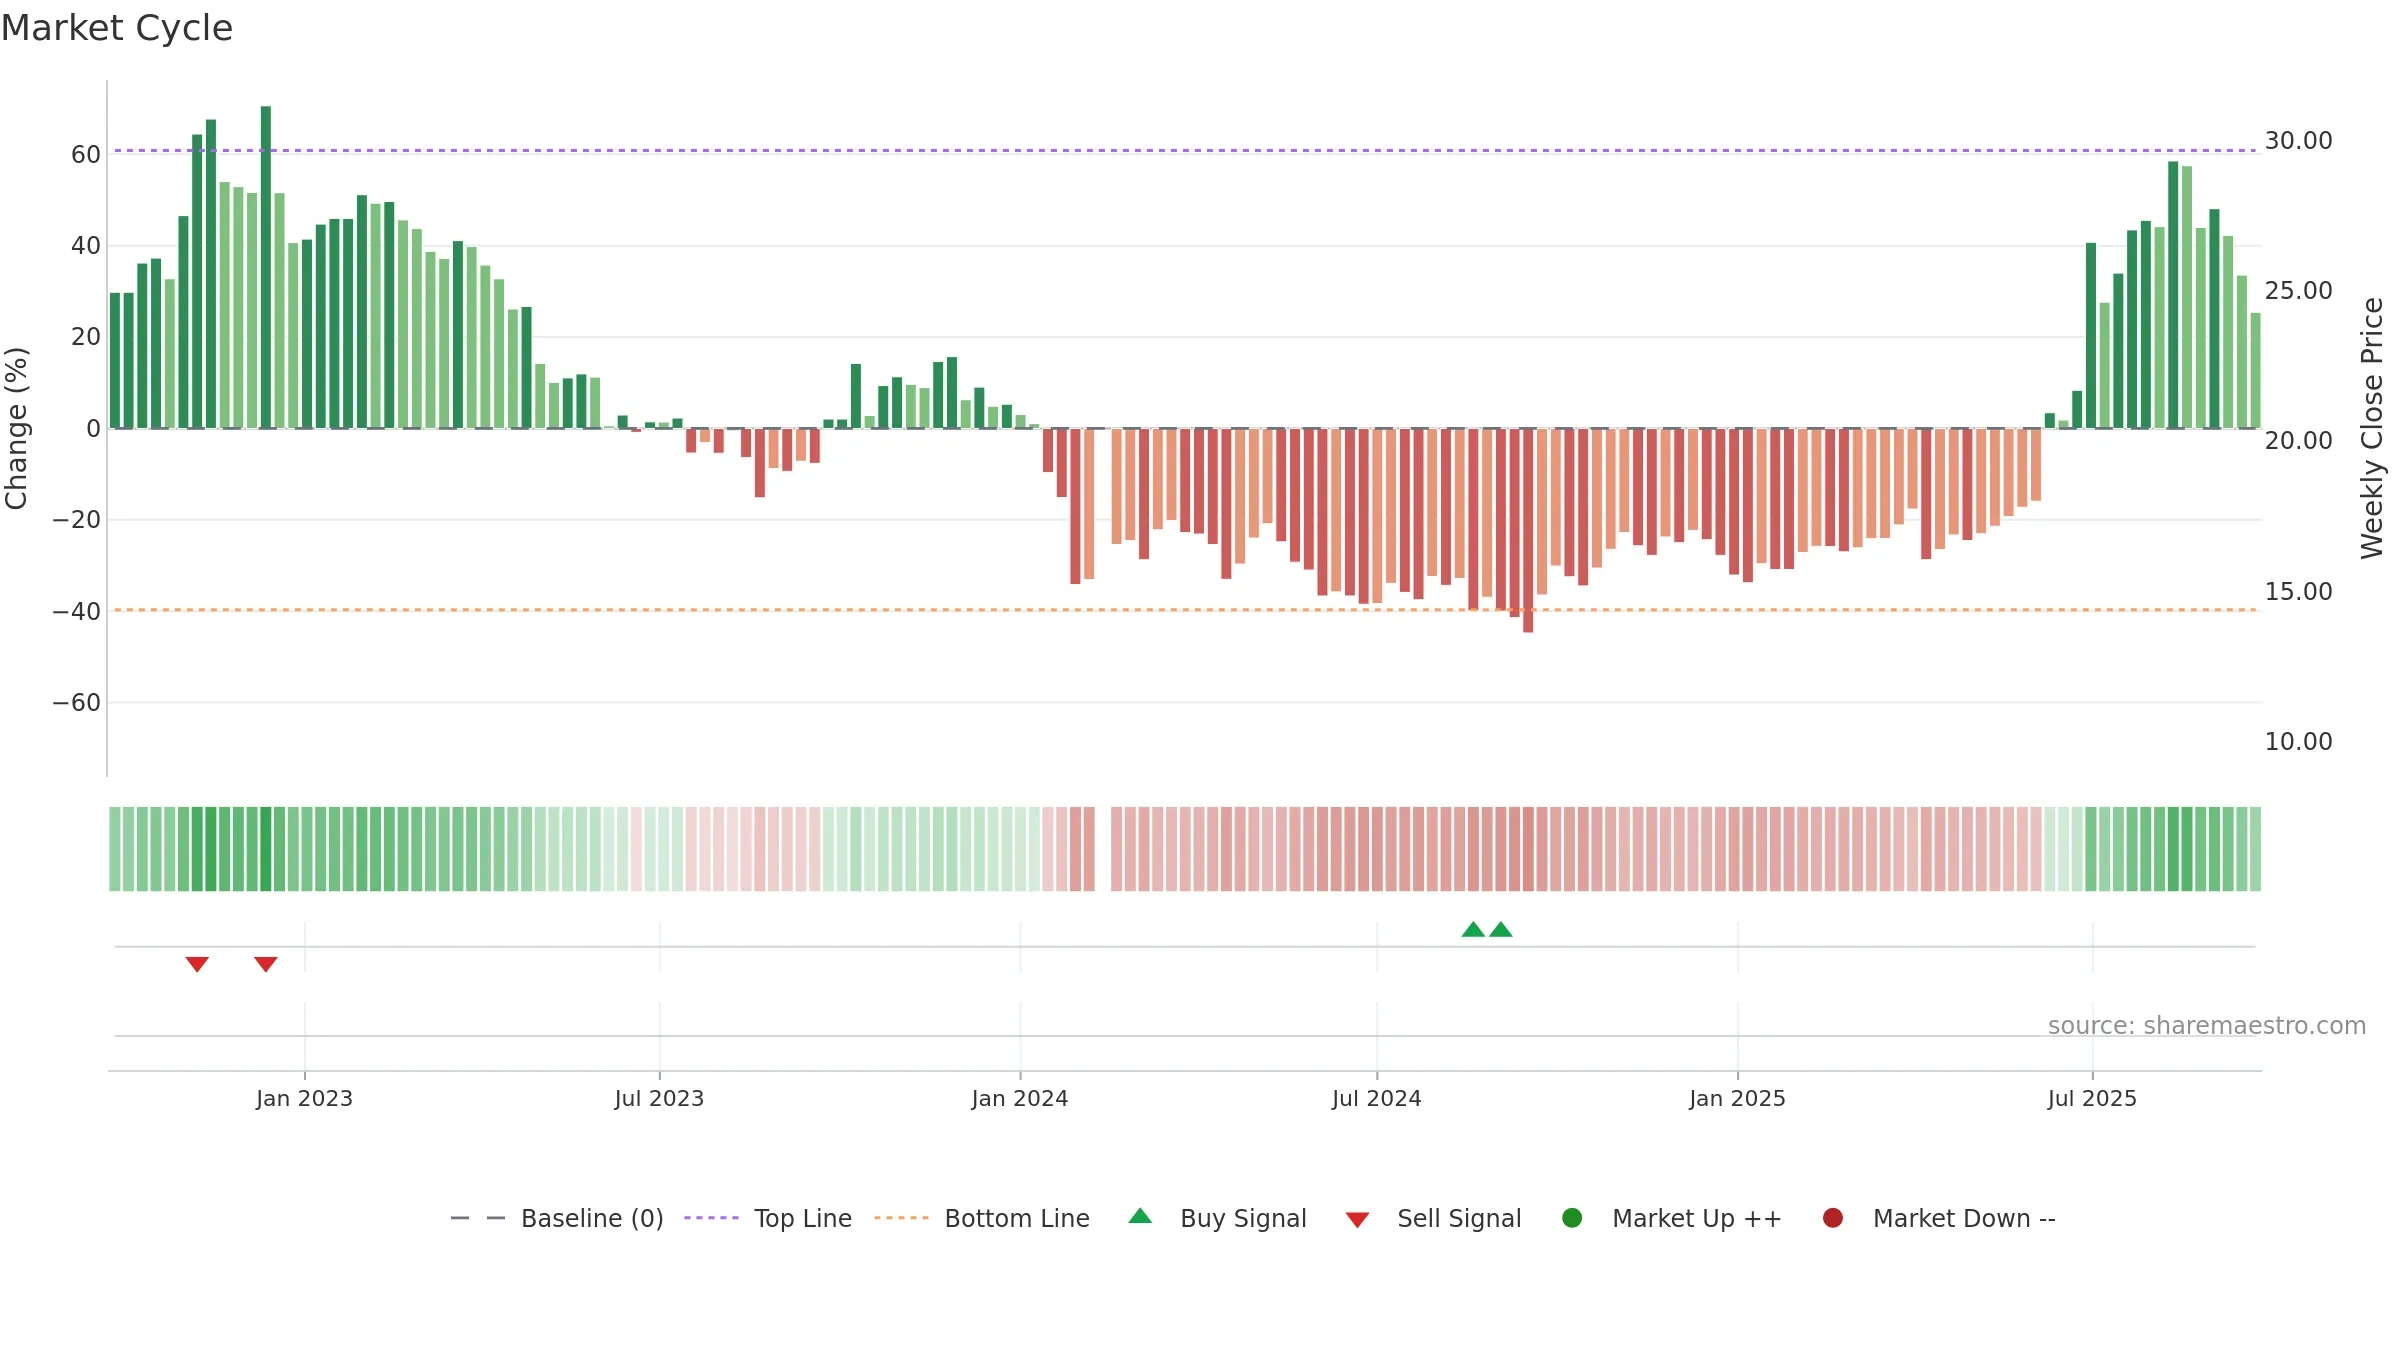Click the 20.00 price tick label

[2298, 441]
